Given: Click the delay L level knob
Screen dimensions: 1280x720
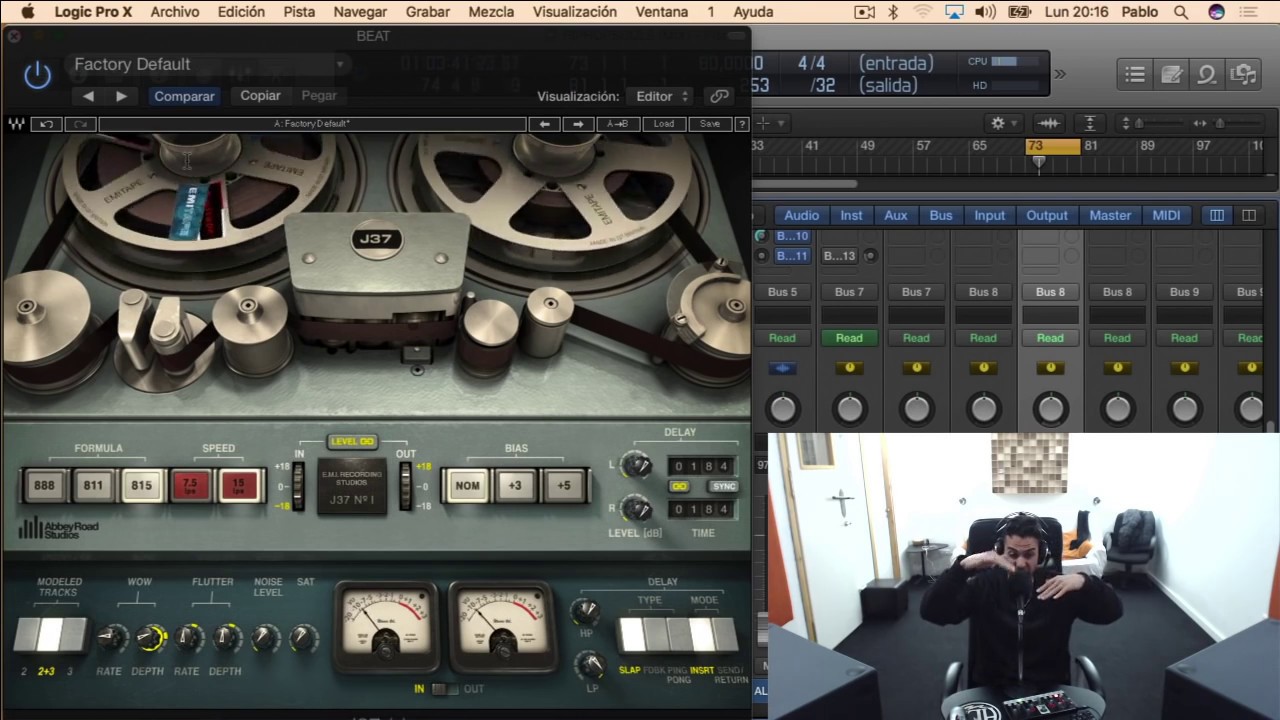Looking at the screenshot, I should click(636, 465).
